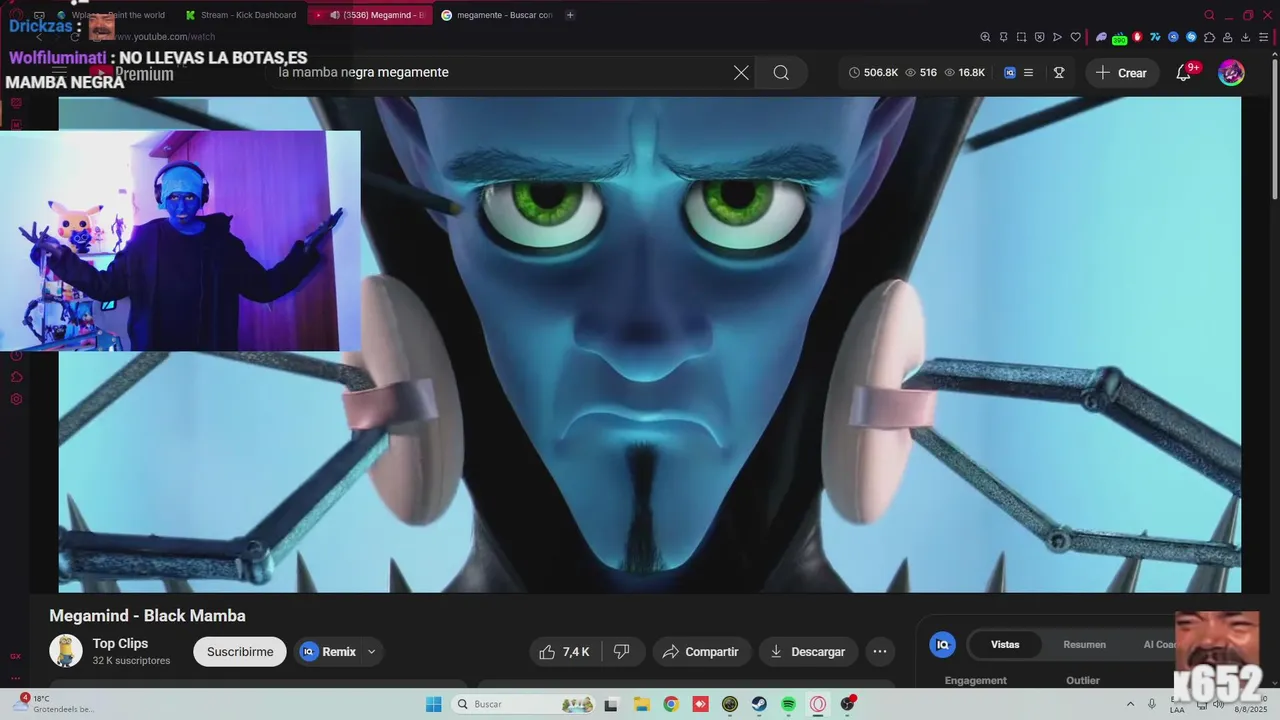Switch to the Resumen tab
This screenshot has width=1280, height=720.
[x=1084, y=645]
